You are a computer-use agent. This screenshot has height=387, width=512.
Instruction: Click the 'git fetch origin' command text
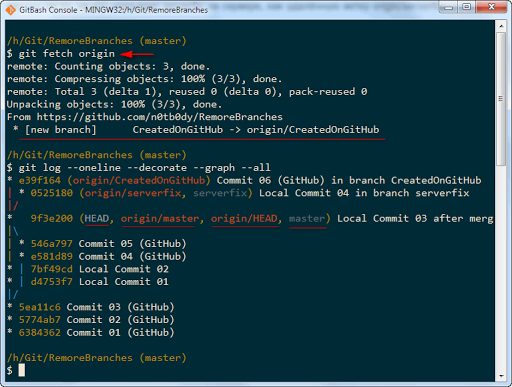[67, 54]
